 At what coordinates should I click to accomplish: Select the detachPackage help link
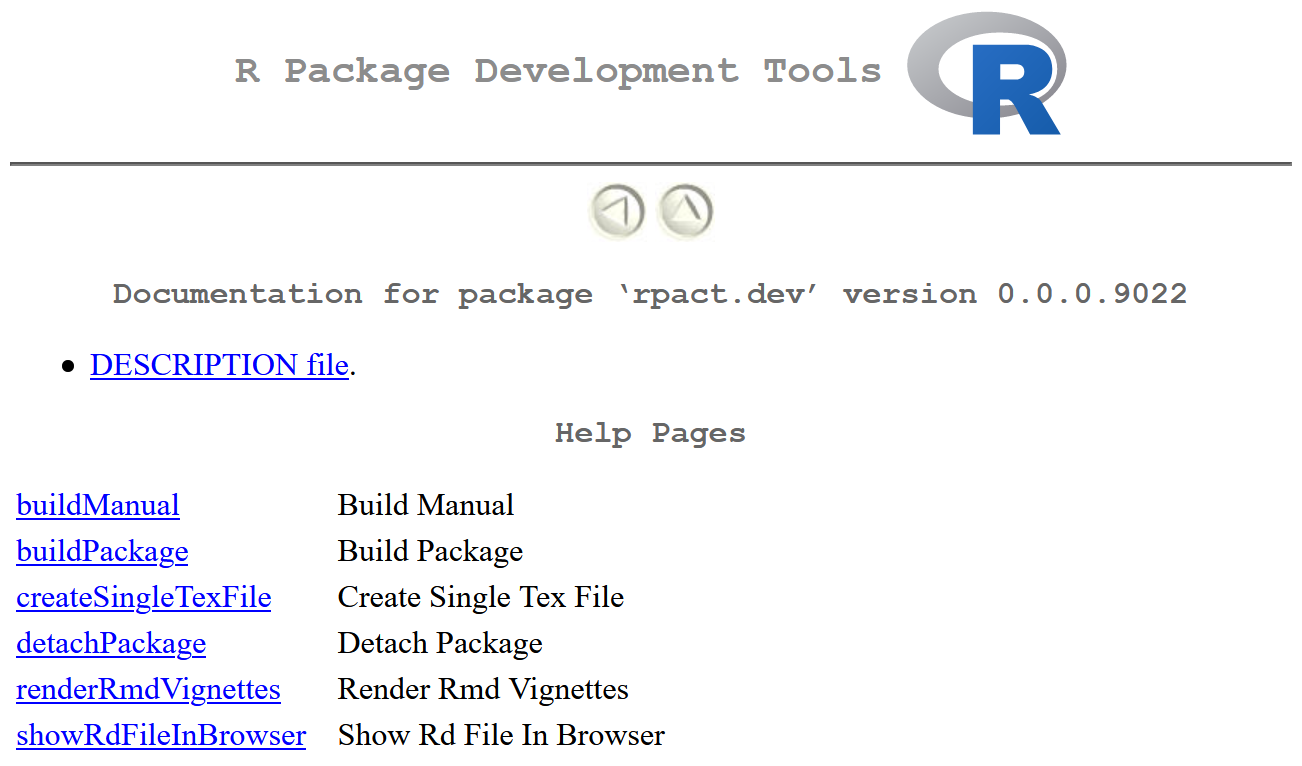[111, 643]
